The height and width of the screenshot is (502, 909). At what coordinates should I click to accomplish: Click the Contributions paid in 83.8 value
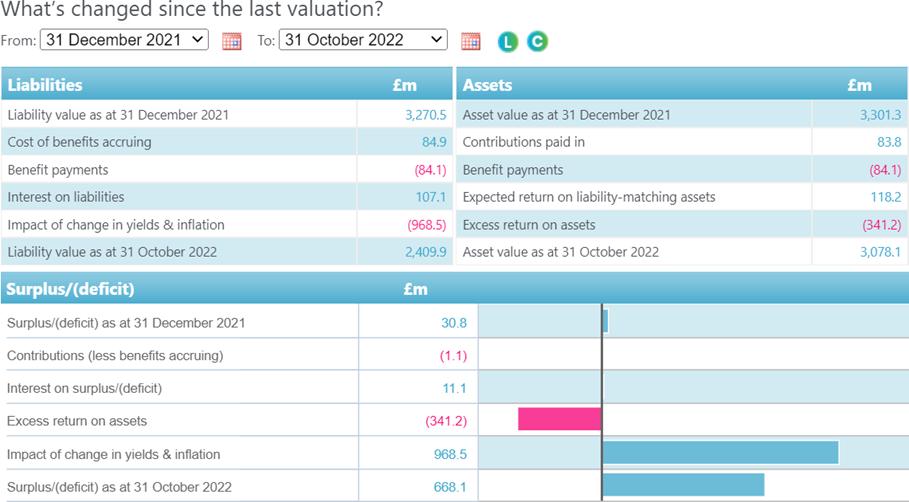[x=888, y=142]
